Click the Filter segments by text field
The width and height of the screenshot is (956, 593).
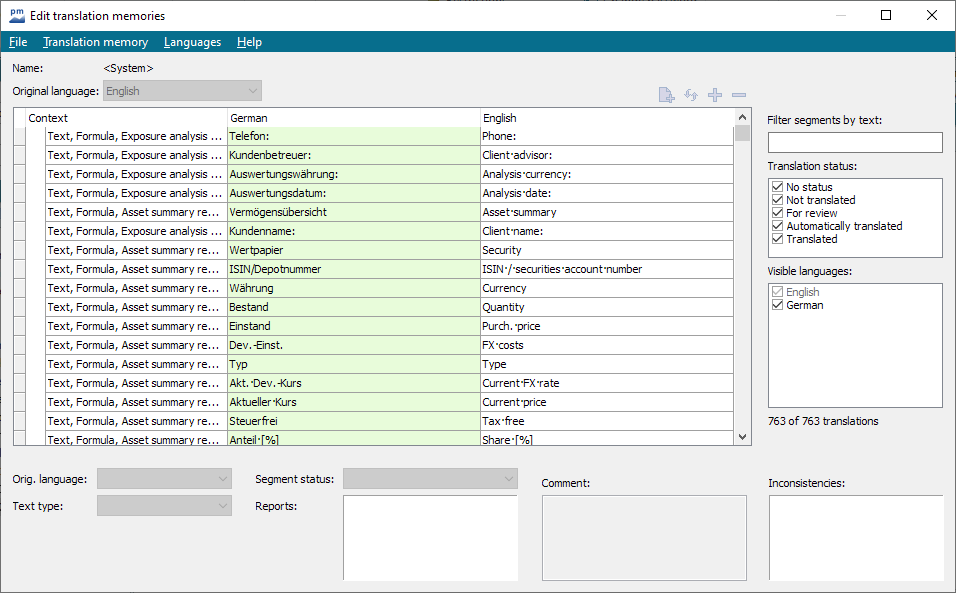pyautogui.click(x=854, y=143)
